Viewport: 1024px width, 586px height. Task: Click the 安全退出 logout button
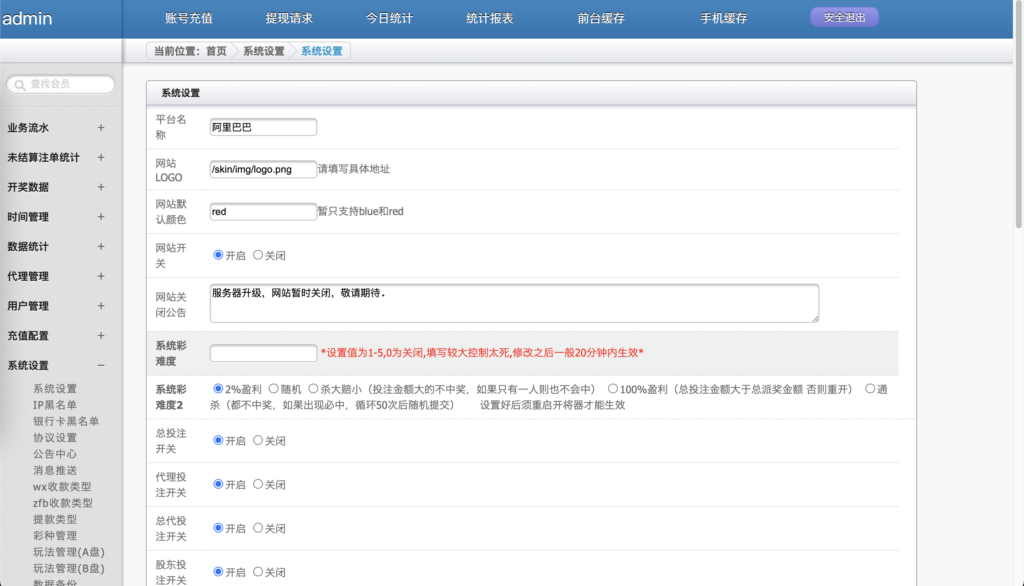[x=844, y=17]
